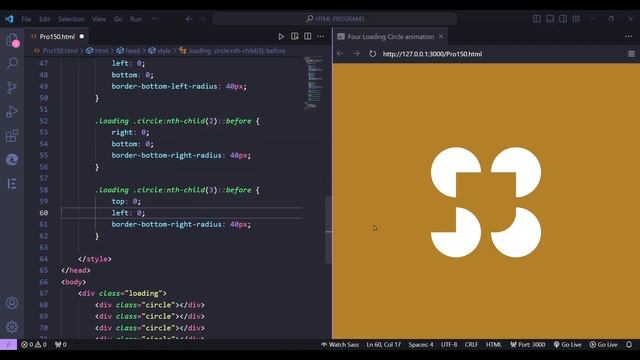
Task: Open the remote window indicator
Action: tap(8, 344)
